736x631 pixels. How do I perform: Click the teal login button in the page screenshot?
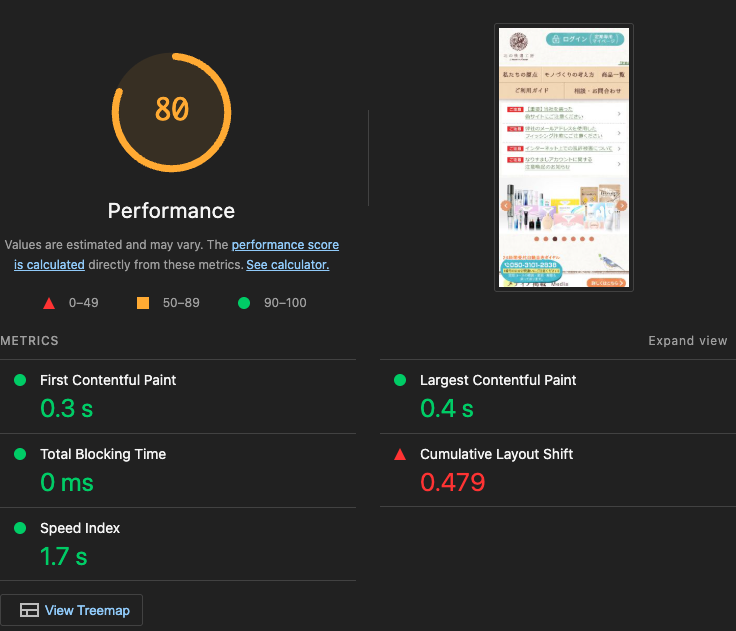(585, 39)
